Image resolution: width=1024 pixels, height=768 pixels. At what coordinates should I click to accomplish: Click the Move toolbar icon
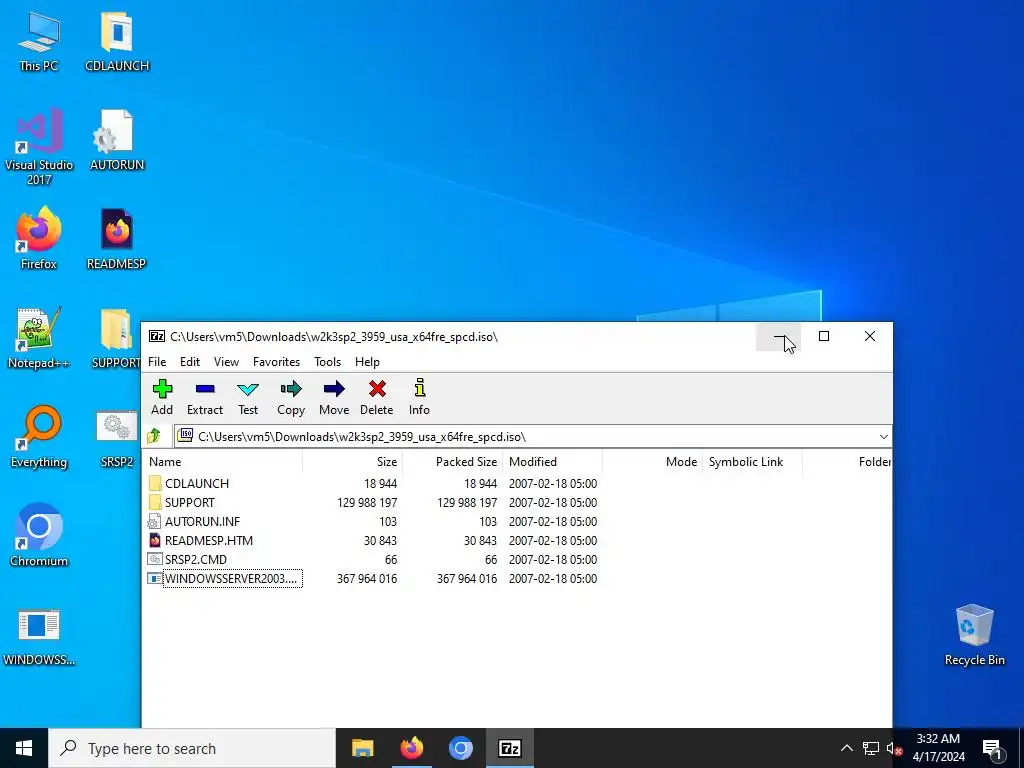click(334, 397)
